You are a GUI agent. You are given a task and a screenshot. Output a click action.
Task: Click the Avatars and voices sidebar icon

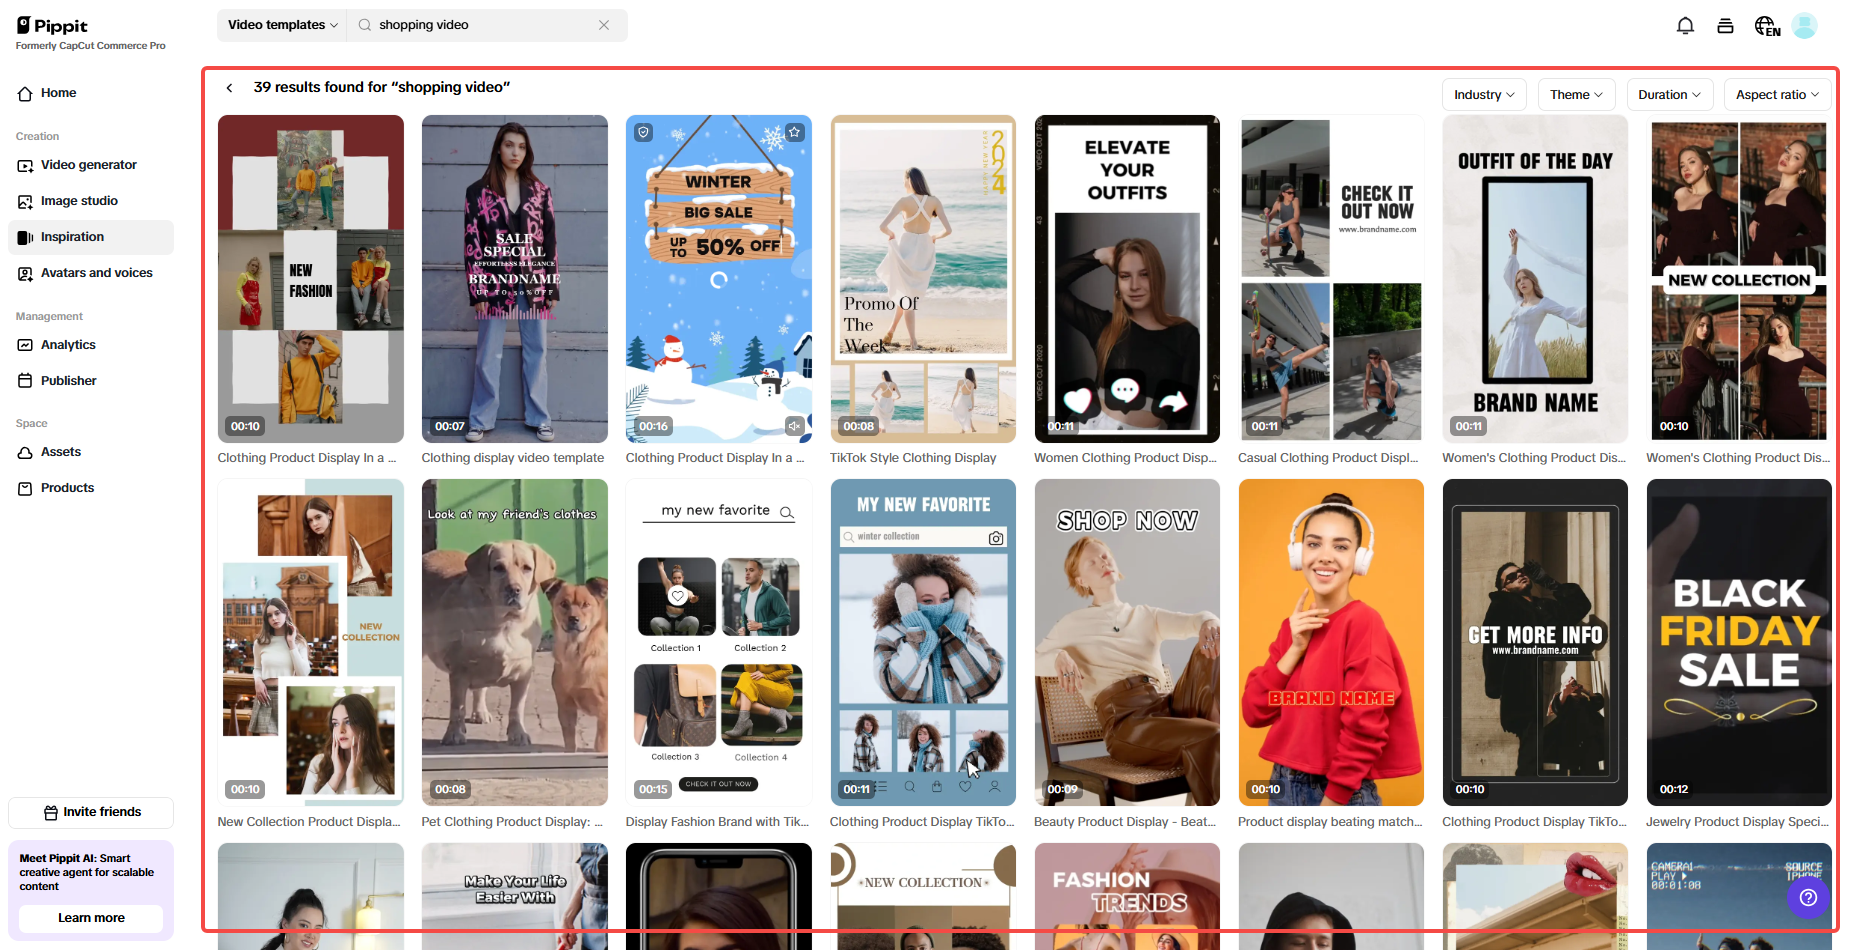click(25, 274)
